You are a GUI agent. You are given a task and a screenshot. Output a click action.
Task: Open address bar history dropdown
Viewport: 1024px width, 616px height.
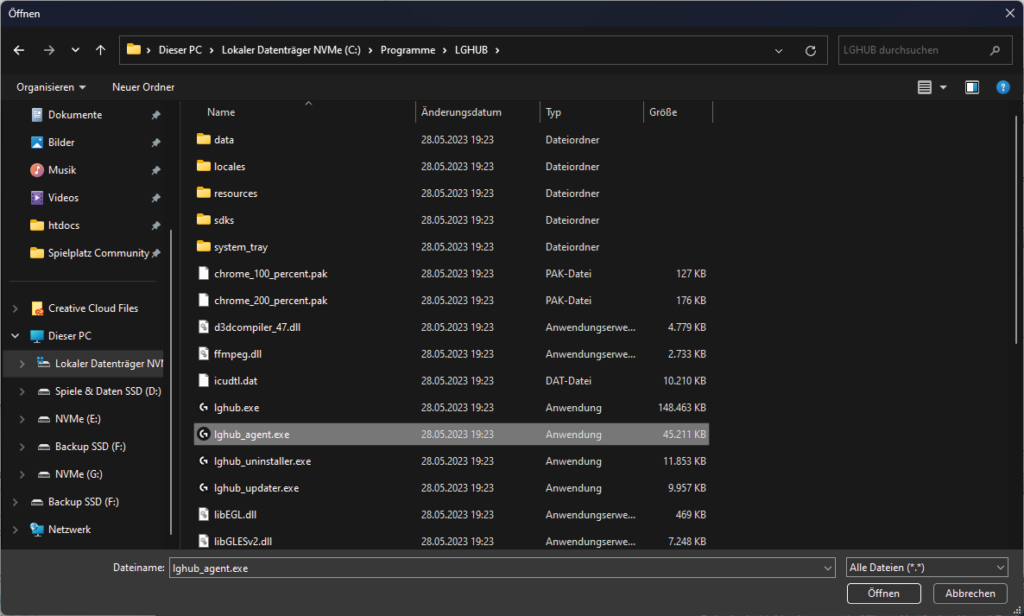[x=778, y=50]
